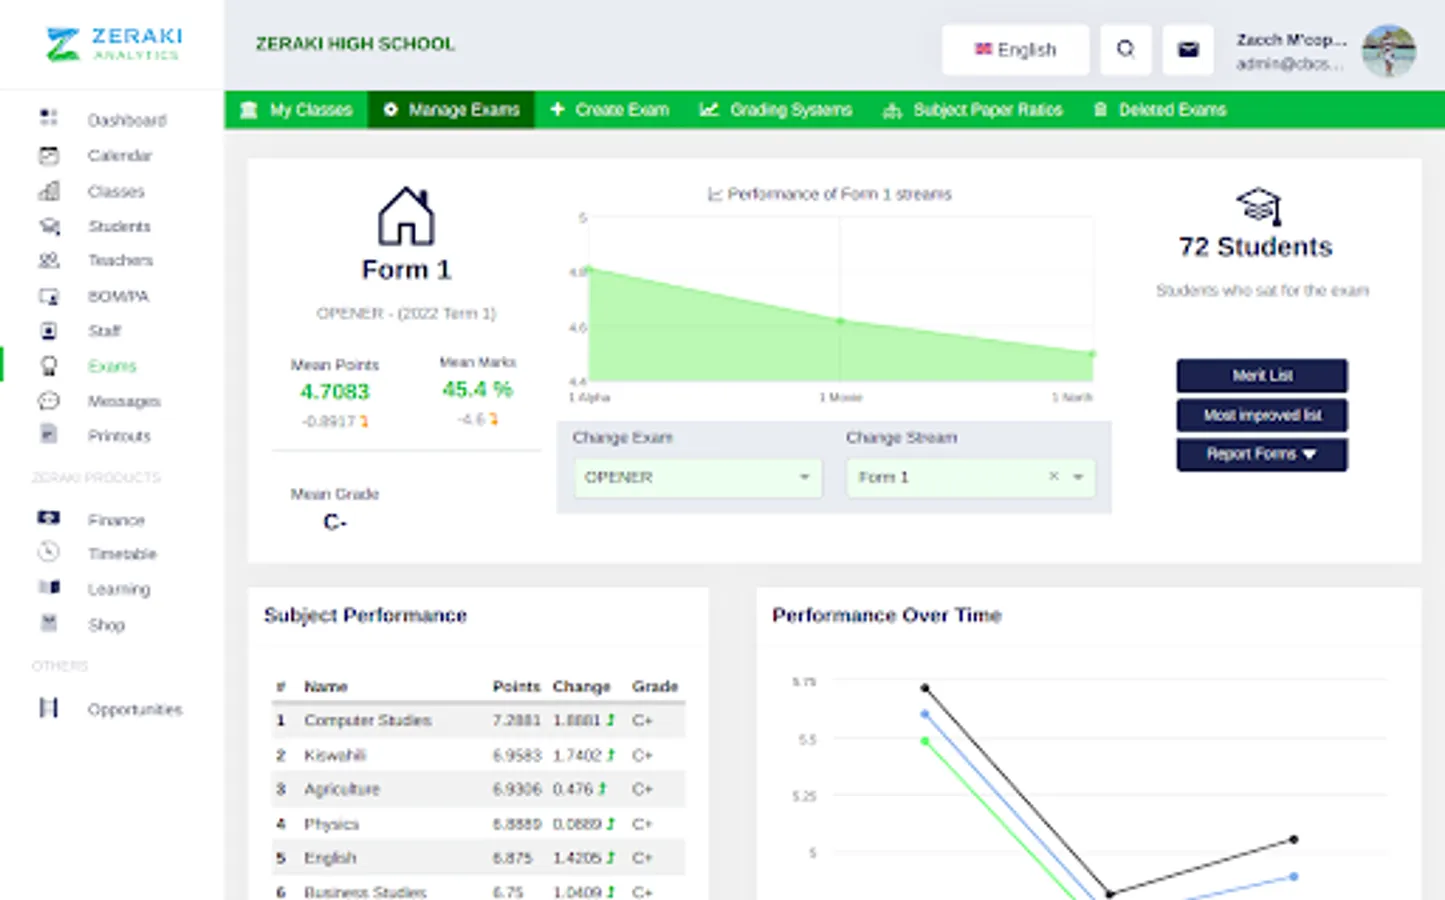Switch language using English selector
This screenshot has height=900, width=1445.
(x=1015, y=49)
